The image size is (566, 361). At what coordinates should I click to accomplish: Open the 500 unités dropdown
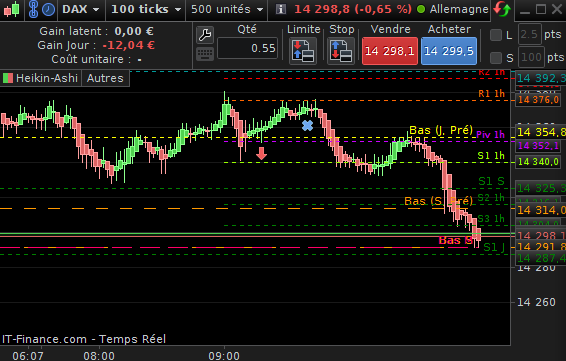coord(227,9)
